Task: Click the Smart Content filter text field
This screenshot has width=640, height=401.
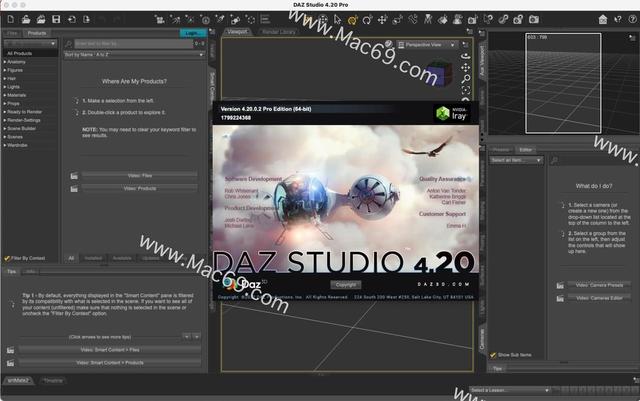Action: click(133, 43)
